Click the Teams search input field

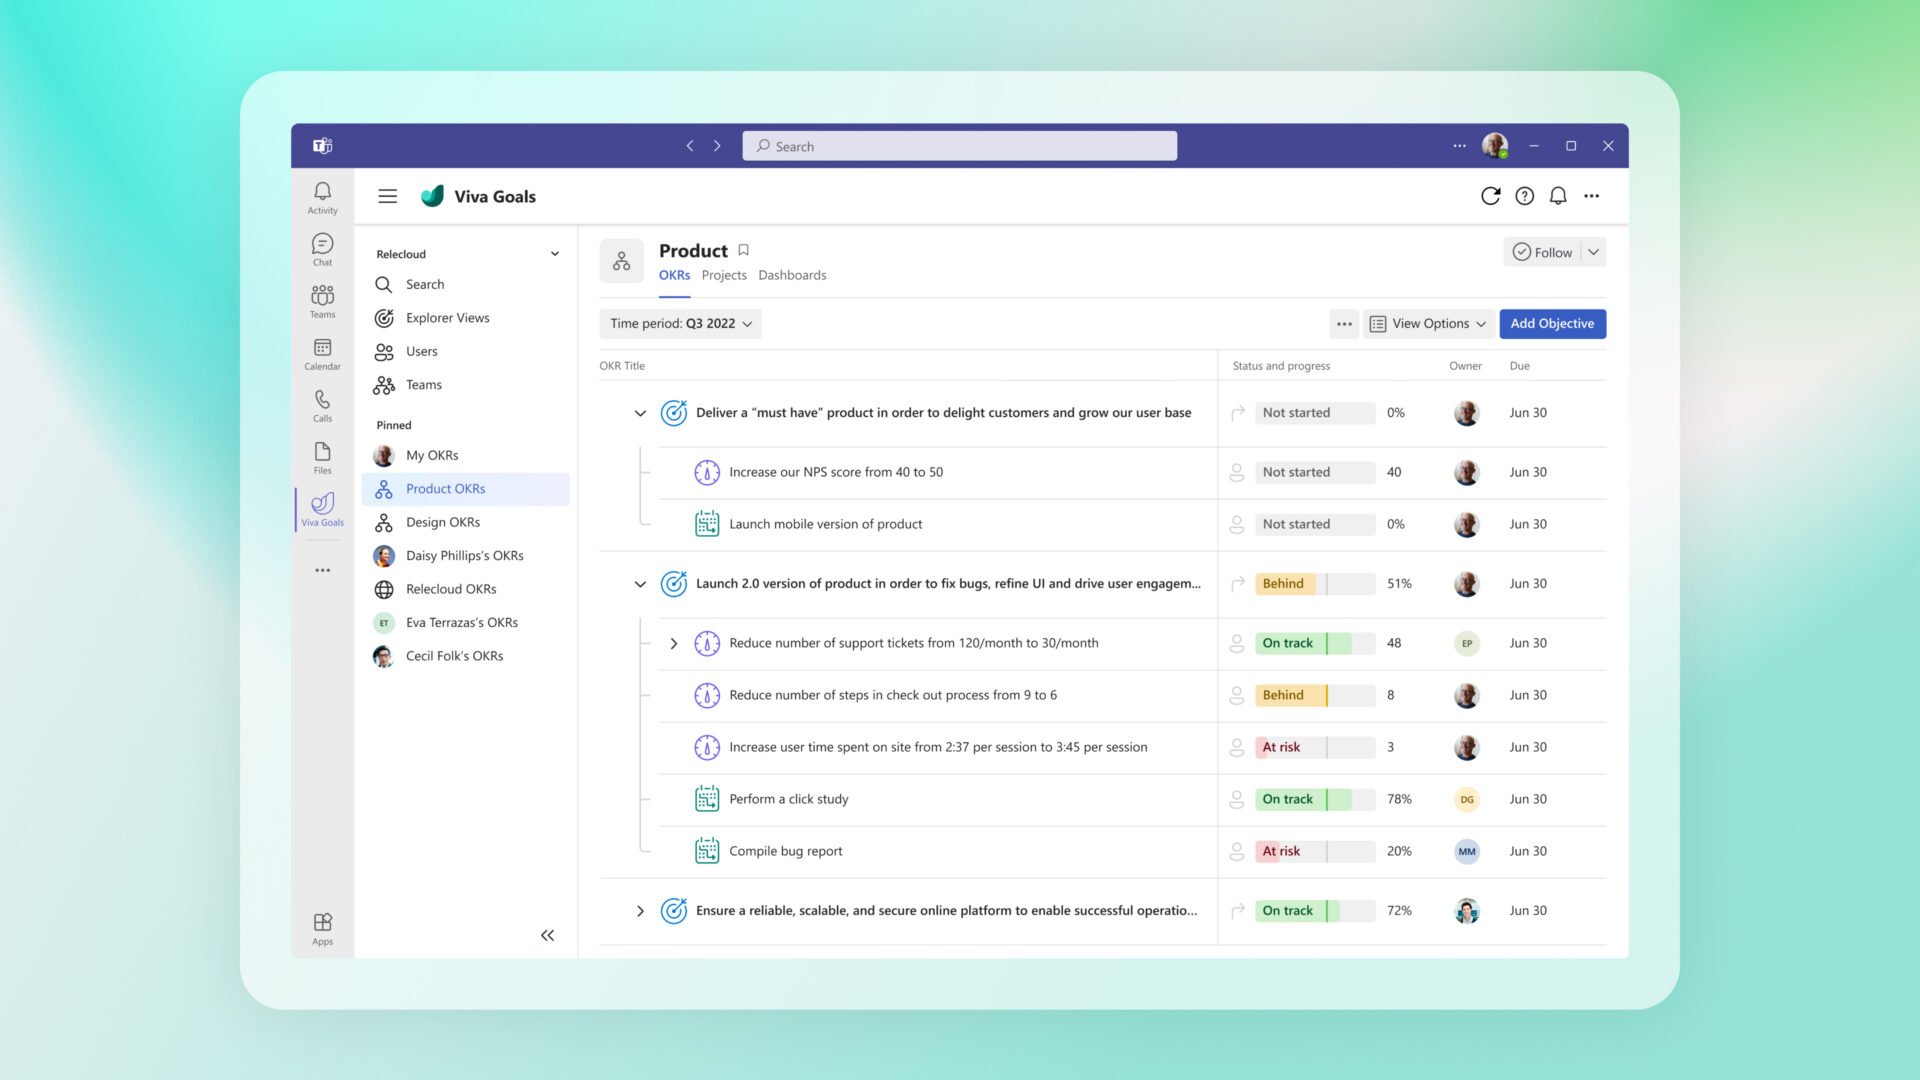[x=959, y=146]
